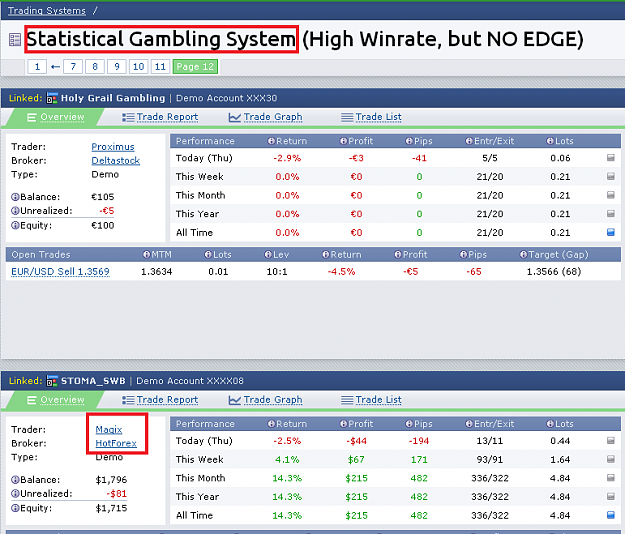Click Target (Gap) info icon in Open Trades
The height and width of the screenshot is (534, 625).
(524, 255)
